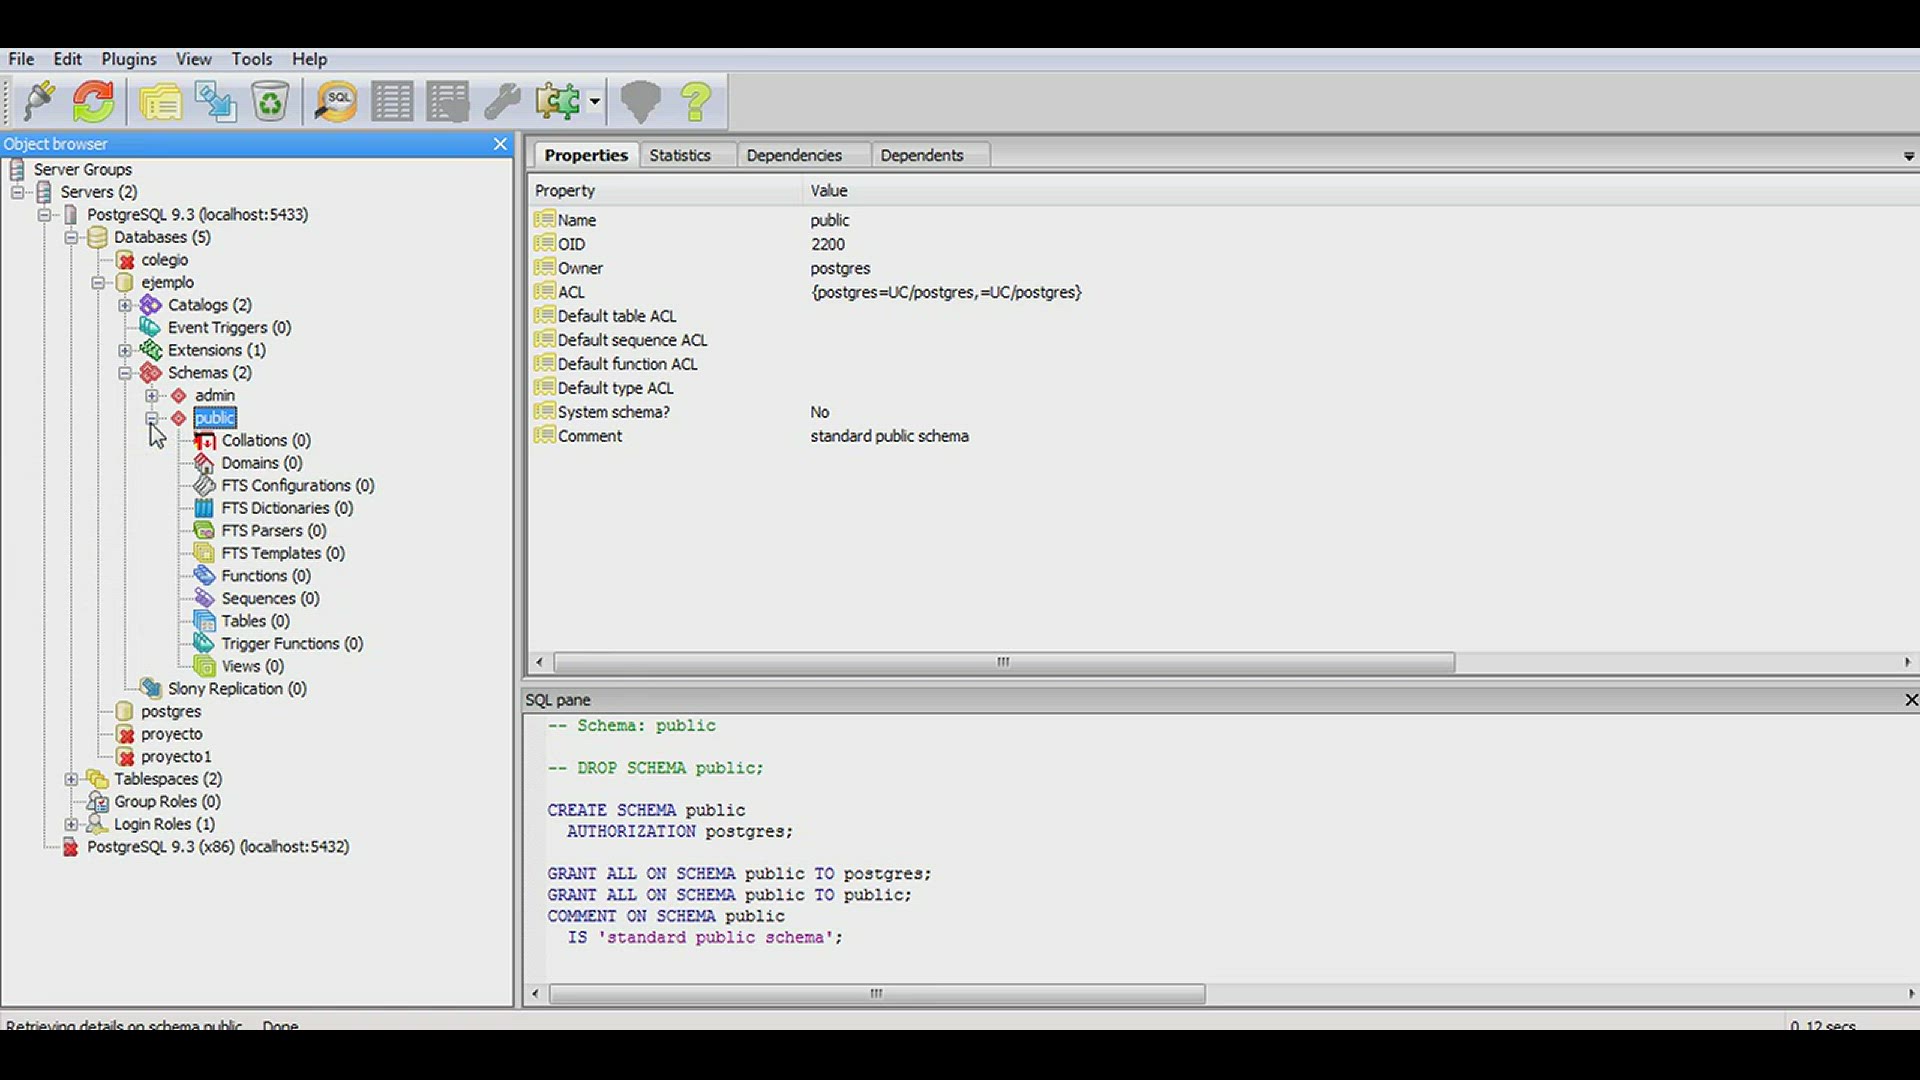1920x1080 pixels.
Task: Open the File menu
Action: (x=21, y=59)
